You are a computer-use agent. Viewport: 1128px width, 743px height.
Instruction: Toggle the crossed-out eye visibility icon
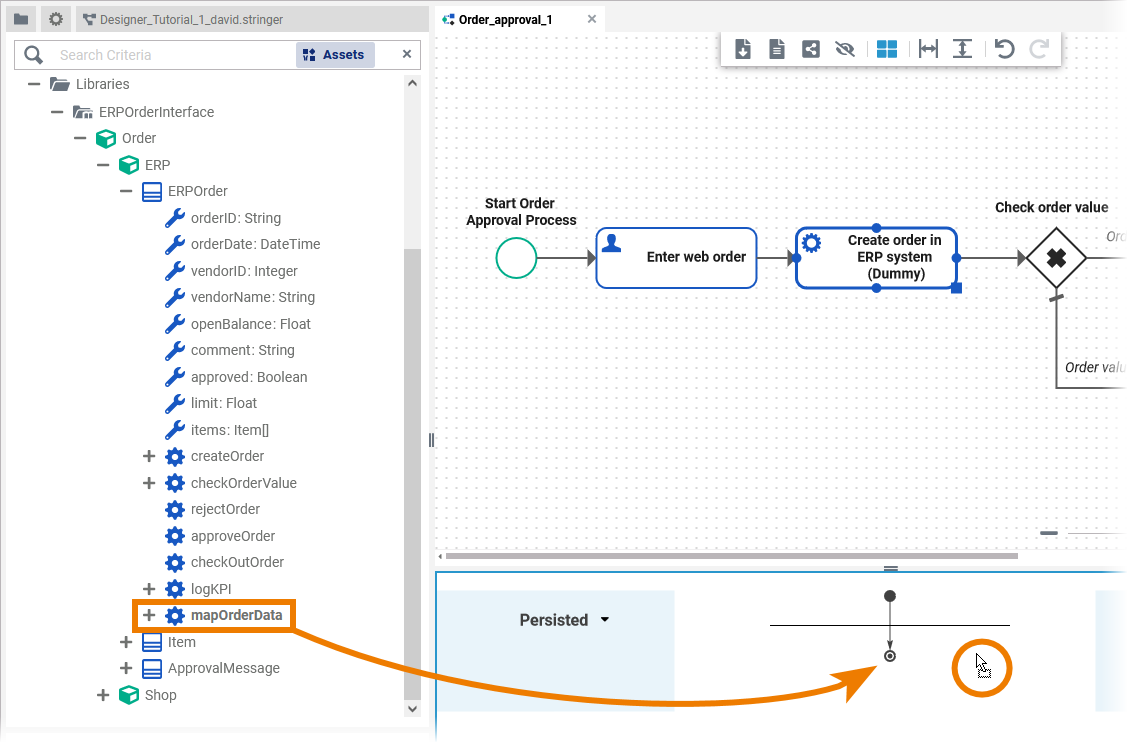click(845, 49)
